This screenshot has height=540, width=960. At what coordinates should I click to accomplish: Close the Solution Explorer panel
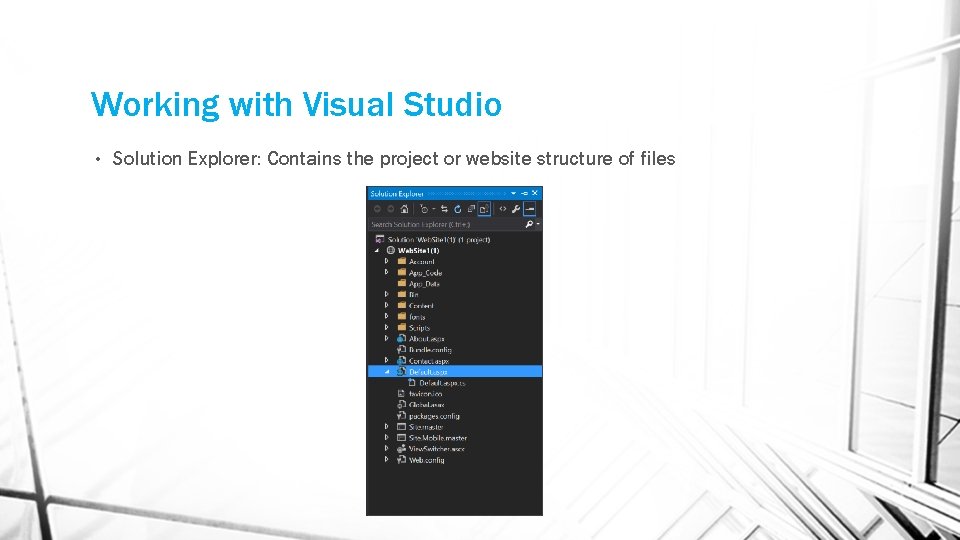point(534,193)
